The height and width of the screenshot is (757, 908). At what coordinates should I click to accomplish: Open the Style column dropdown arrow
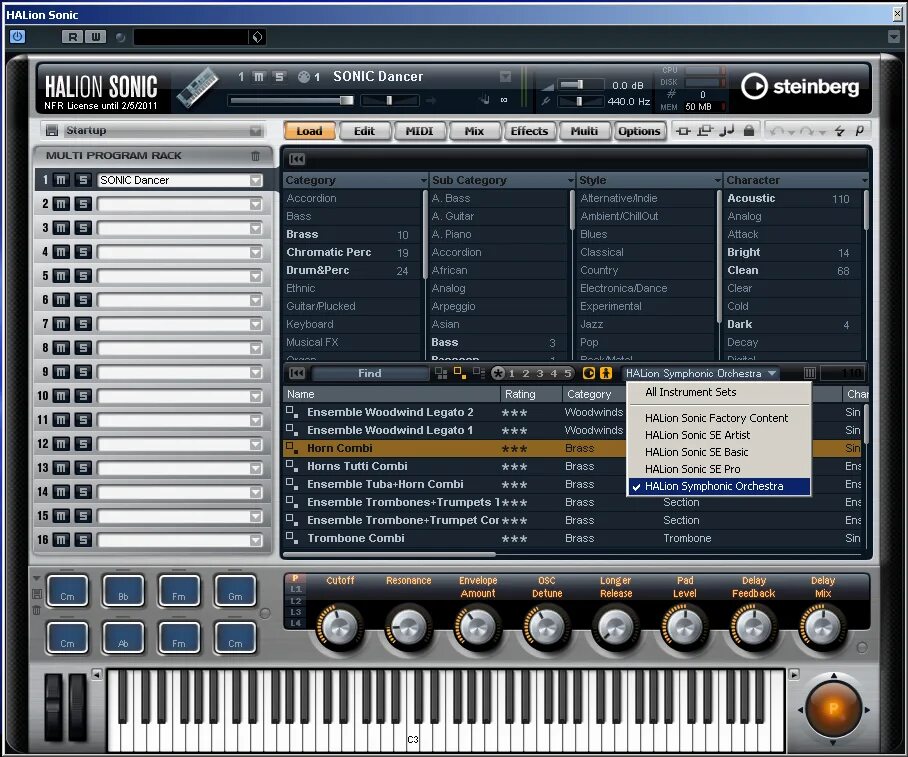pyautogui.click(x=718, y=181)
